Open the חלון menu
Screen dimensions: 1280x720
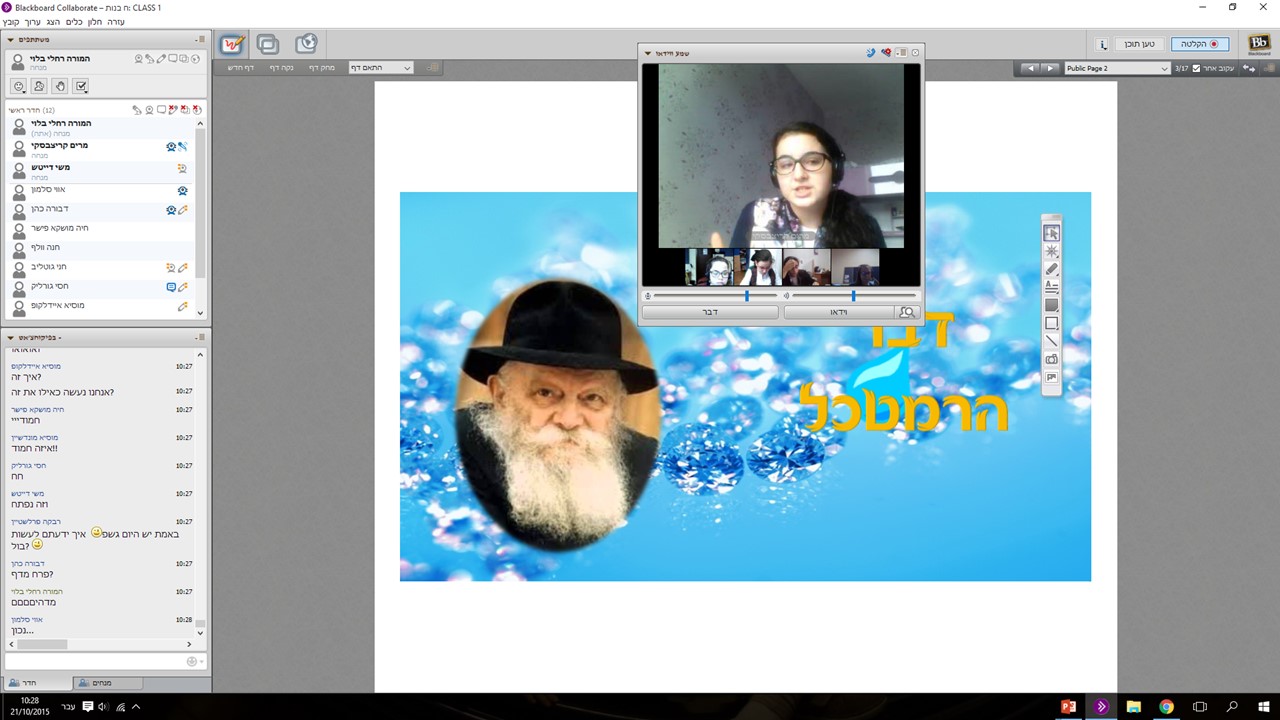[x=96, y=21]
